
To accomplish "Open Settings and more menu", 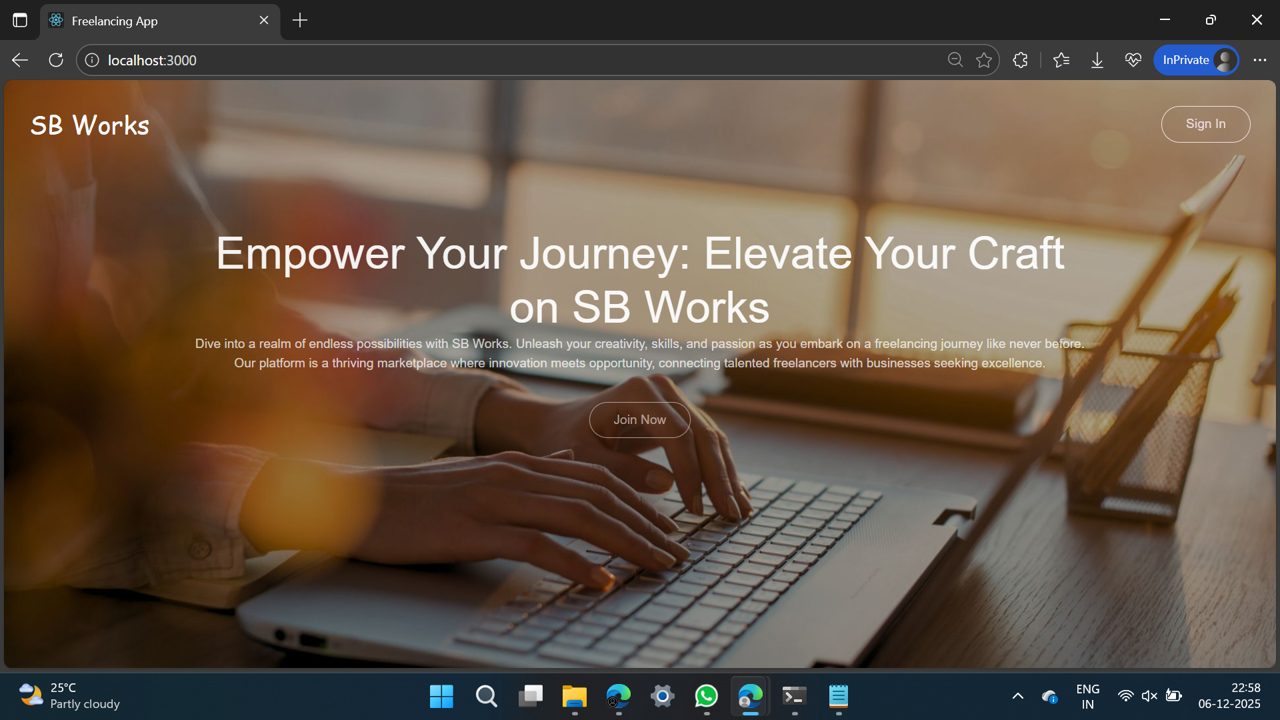I will (1259, 60).
